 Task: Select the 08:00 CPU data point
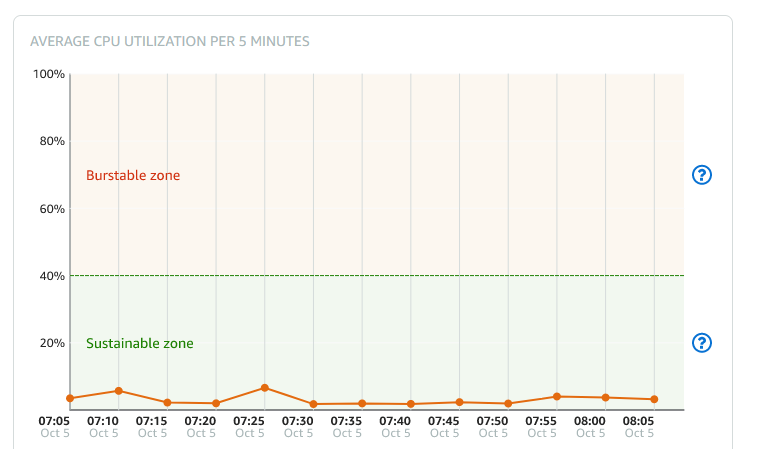(606, 397)
